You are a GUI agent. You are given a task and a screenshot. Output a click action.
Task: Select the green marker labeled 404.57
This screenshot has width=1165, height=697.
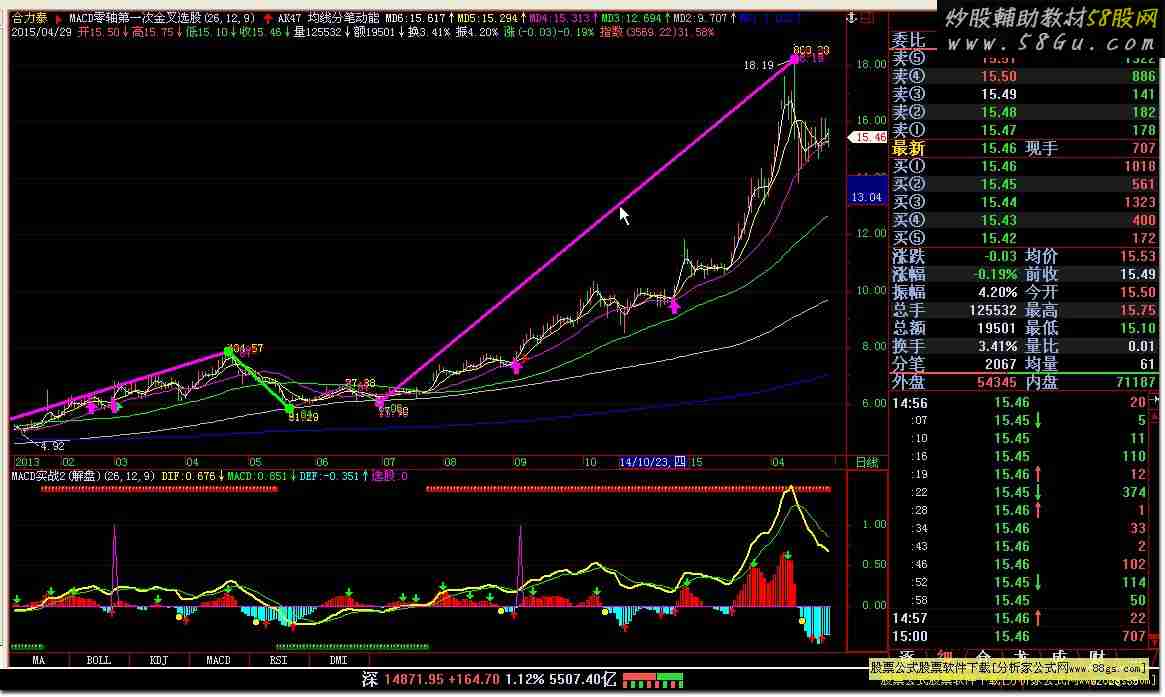[228, 351]
